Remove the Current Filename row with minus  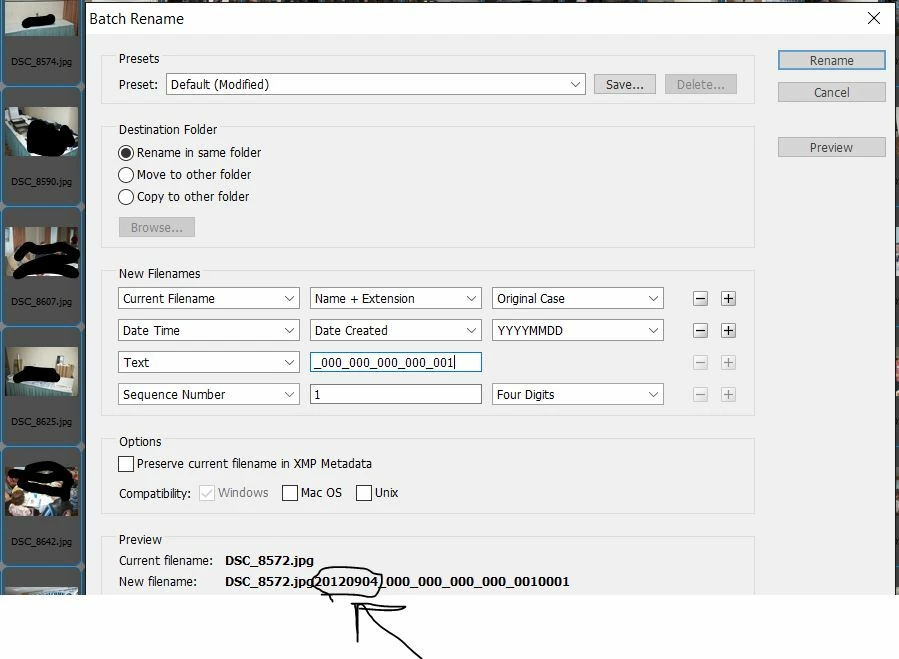(x=700, y=298)
